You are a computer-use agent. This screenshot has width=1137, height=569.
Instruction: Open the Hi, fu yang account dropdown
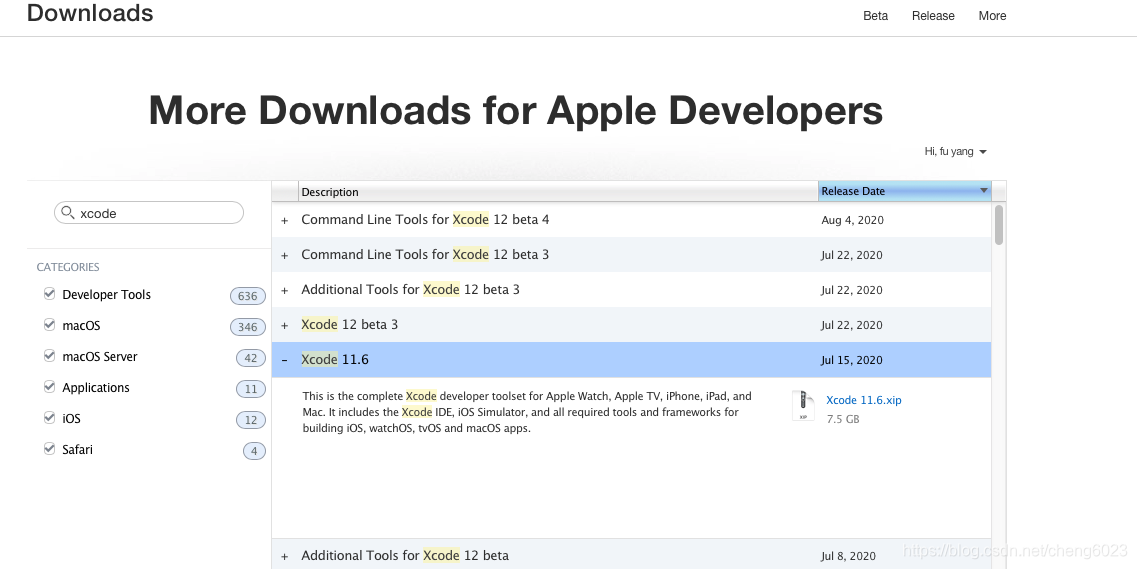pyautogui.click(x=956, y=151)
